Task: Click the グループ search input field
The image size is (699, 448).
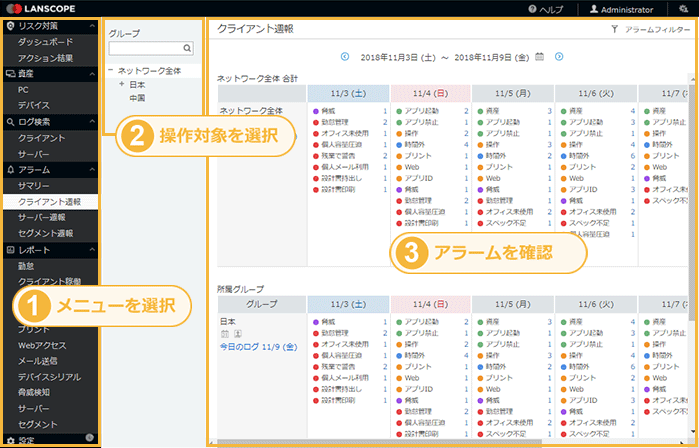Action: [144, 47]
